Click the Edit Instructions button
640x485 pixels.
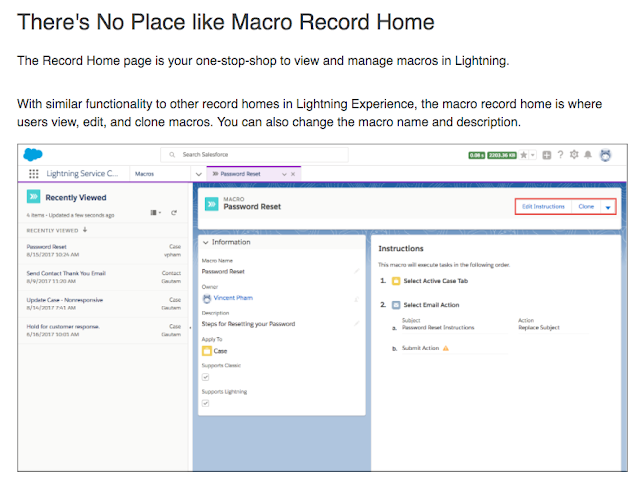543,207
